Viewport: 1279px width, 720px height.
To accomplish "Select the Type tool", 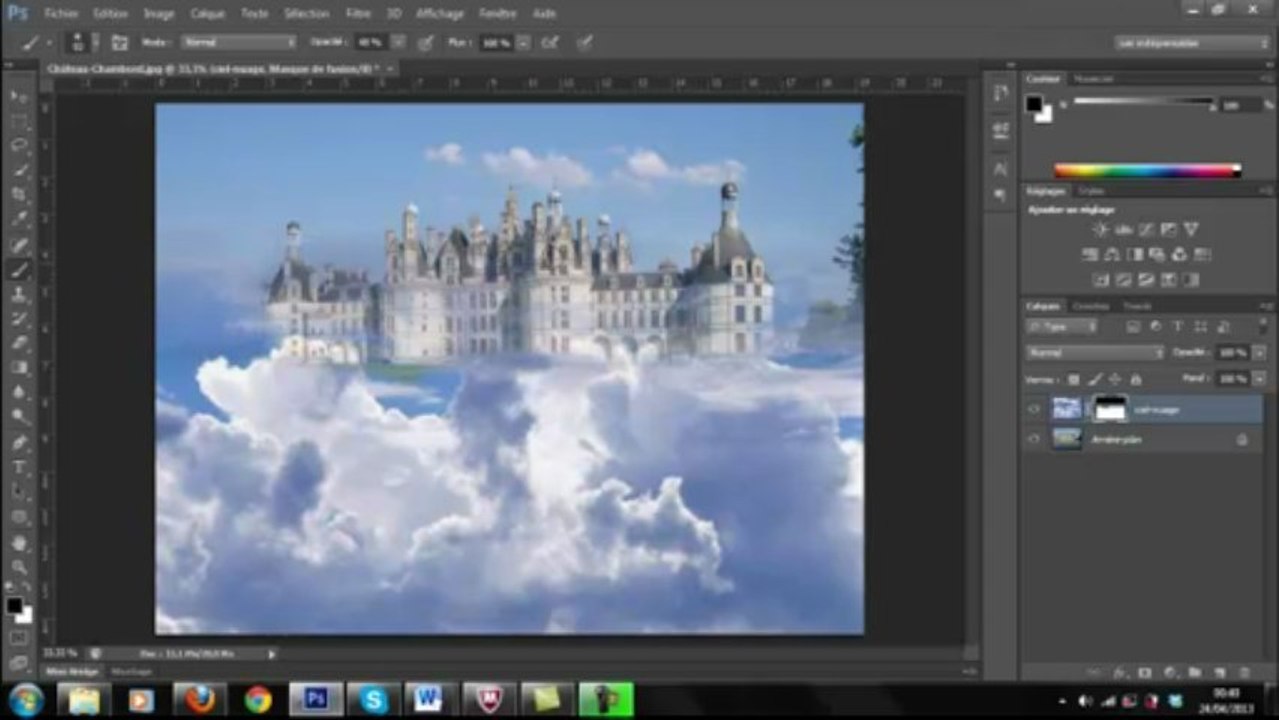I will click(19, 467).
